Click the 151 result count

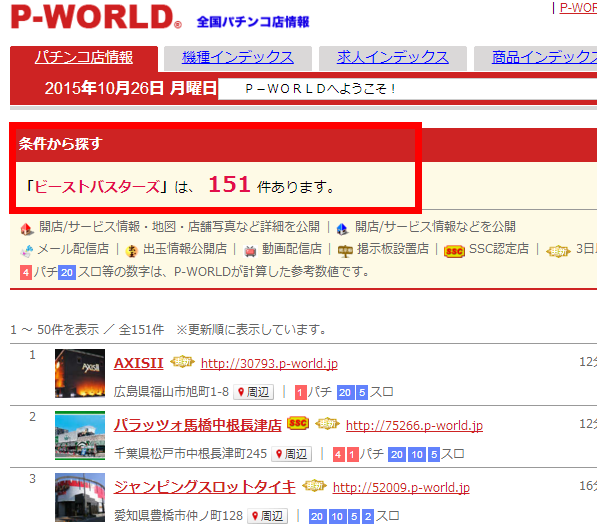(x=229, y=184)
